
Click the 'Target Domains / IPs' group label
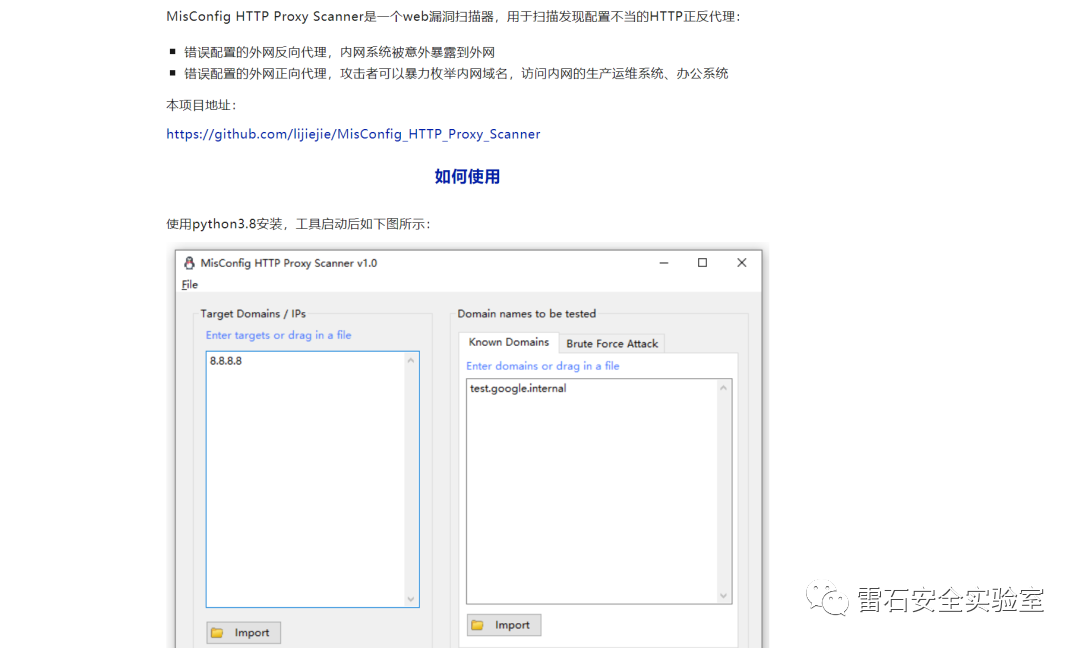point(253,314)
